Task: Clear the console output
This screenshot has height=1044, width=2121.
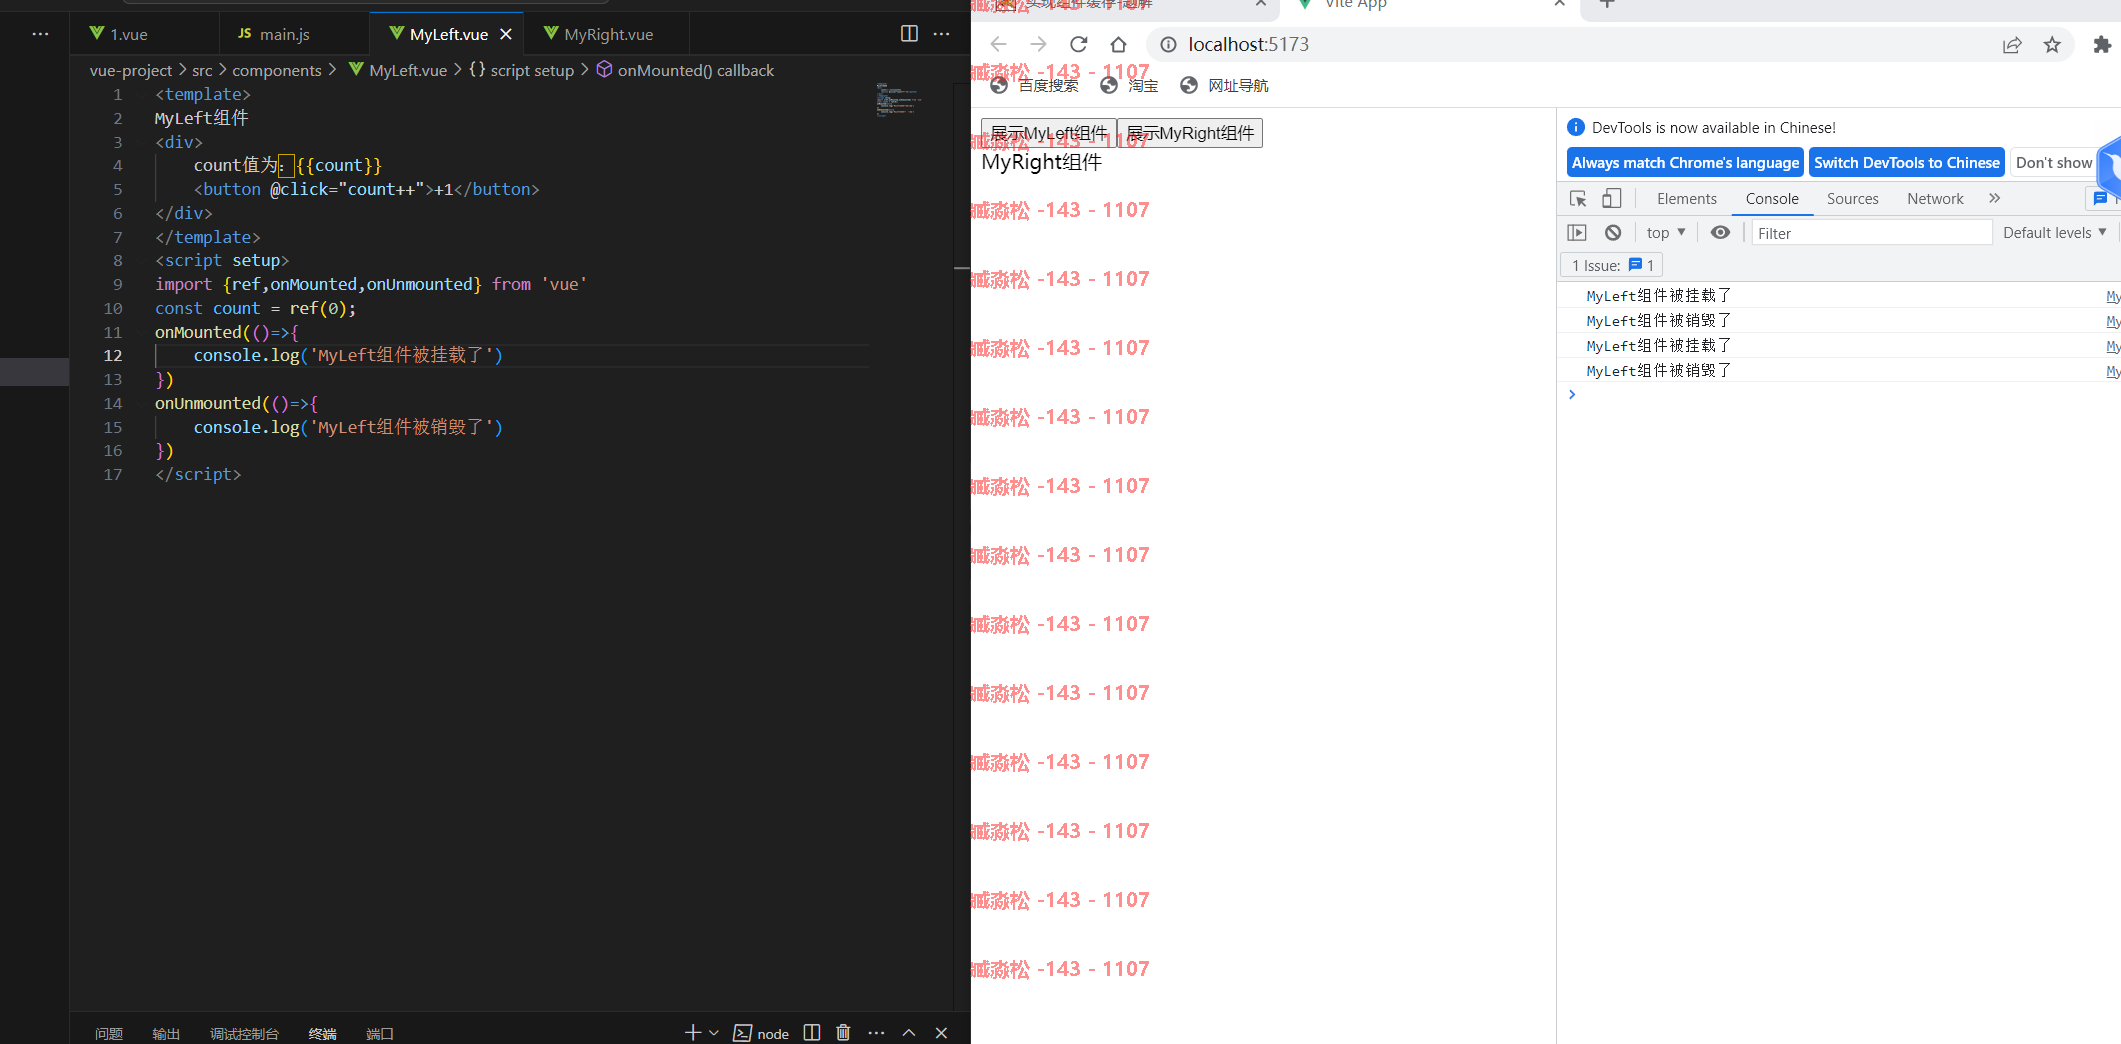Action: point(1613,232)
